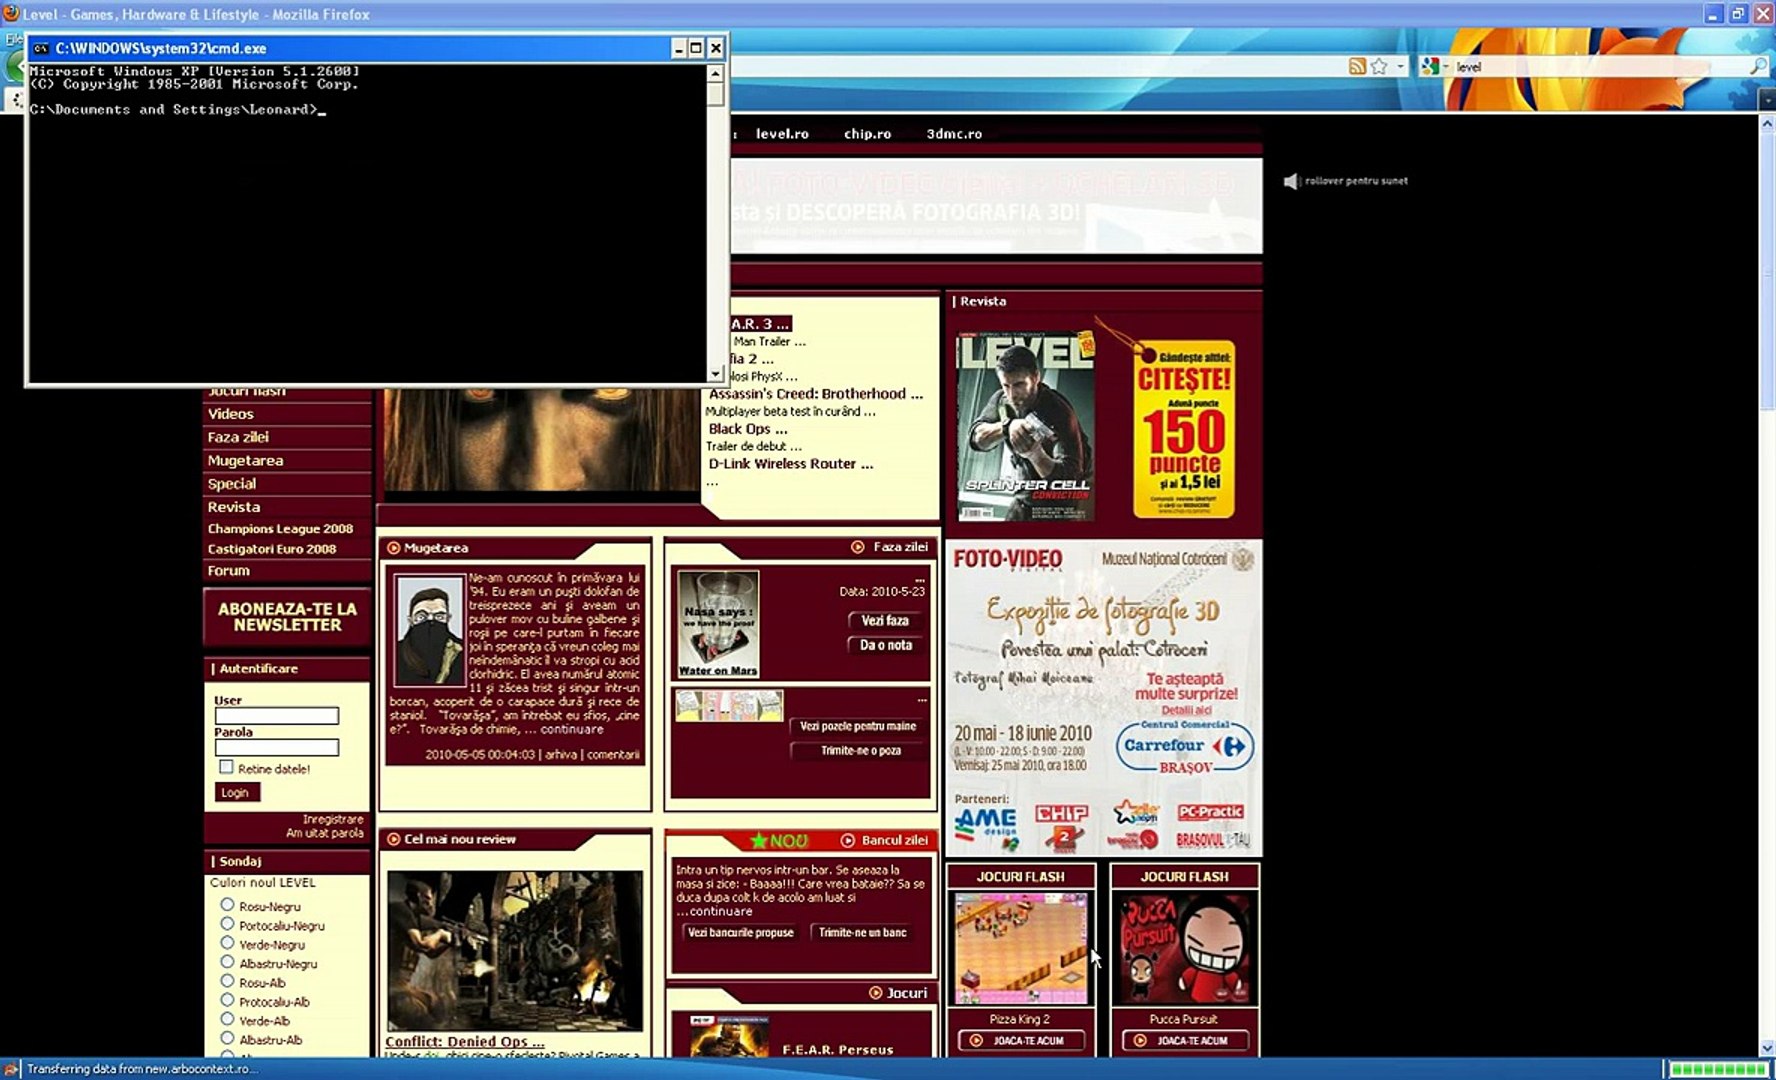Open the cmd.exe window system menu icon
Image resolution: width=1776 pixels, height=1080 pixels.
[x=41, y=48]
